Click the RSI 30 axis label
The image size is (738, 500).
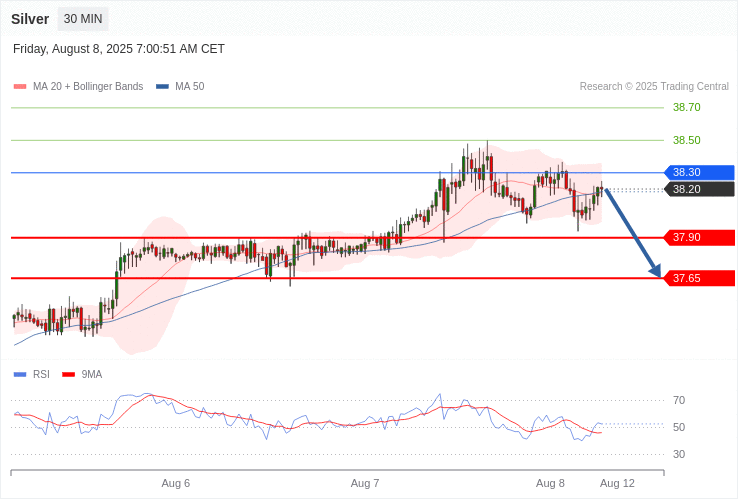click(x=679, y=454)
